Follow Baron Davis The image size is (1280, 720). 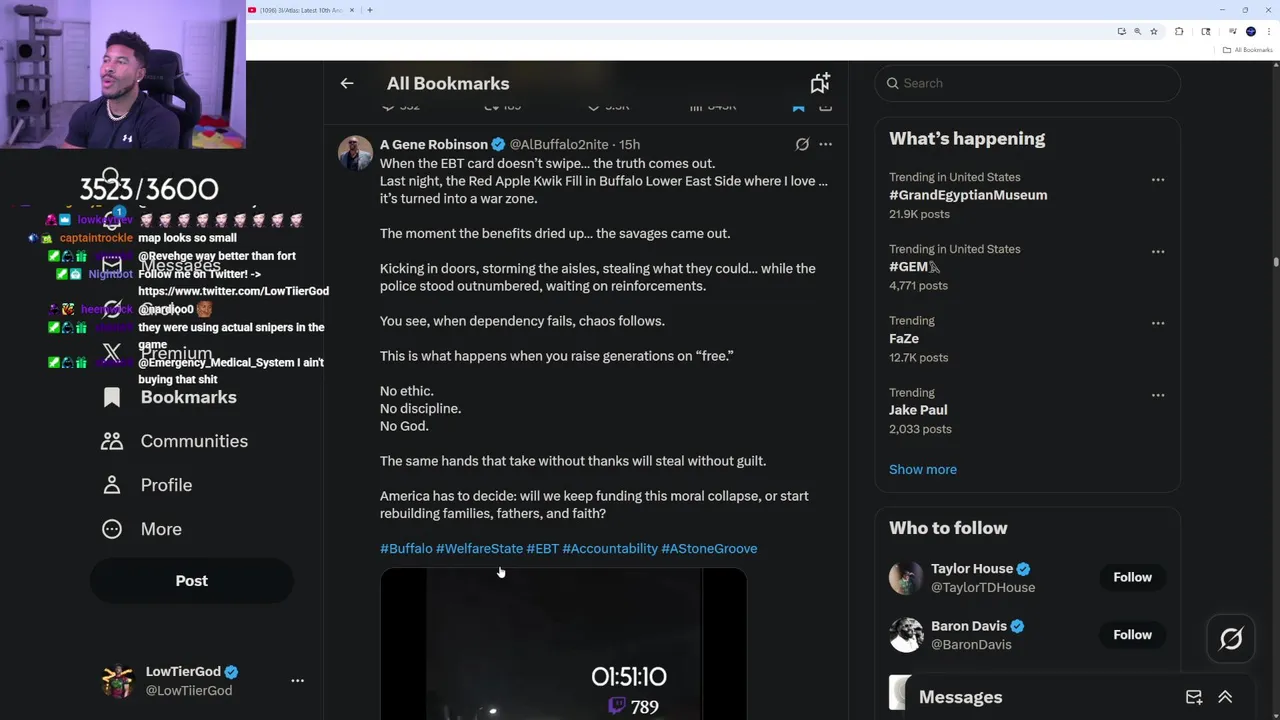[x=1133, y=635]
